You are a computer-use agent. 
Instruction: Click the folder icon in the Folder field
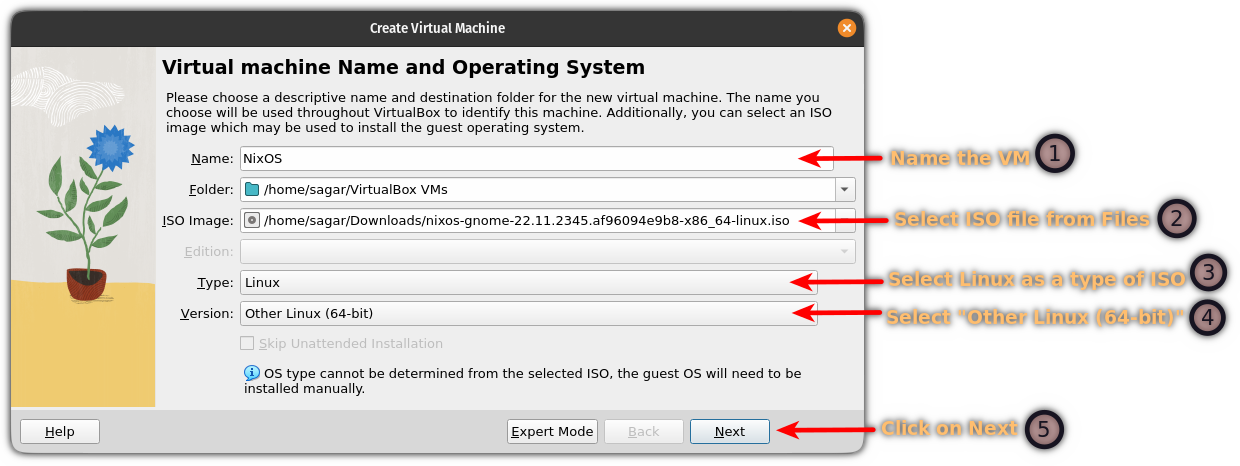pos(252,189)
